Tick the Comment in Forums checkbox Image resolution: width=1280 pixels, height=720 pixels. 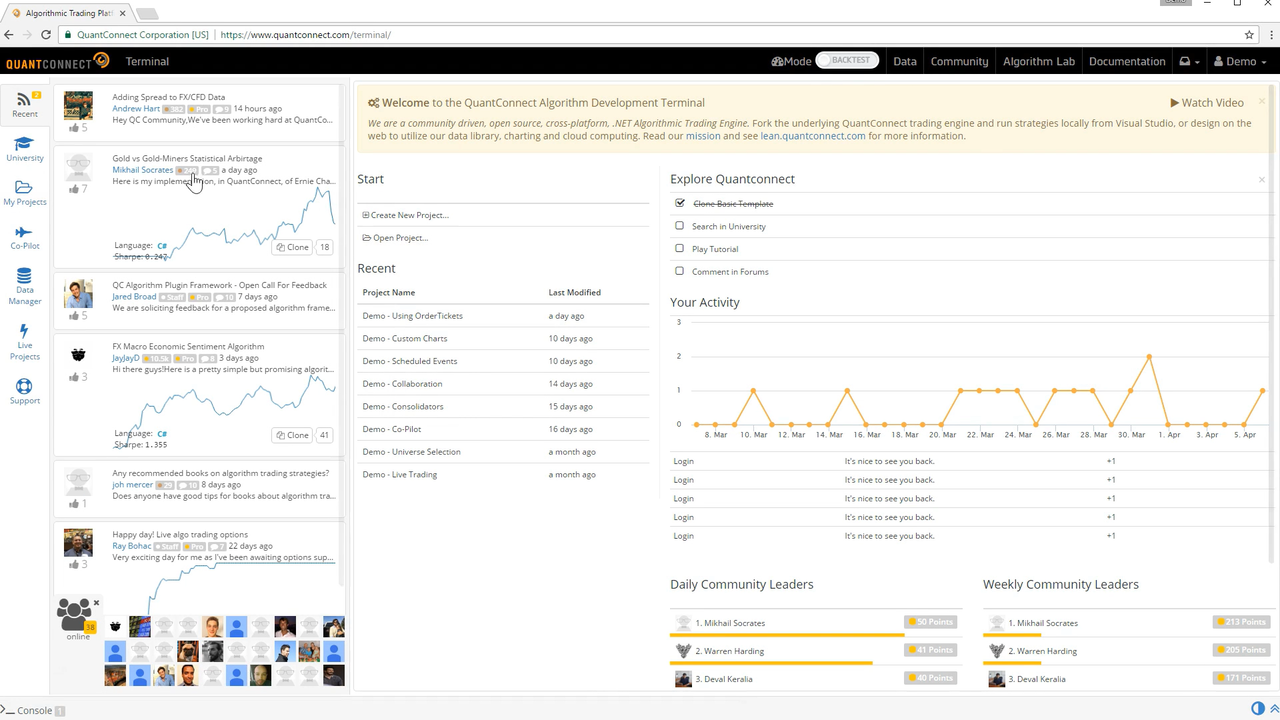pos(680,271)
